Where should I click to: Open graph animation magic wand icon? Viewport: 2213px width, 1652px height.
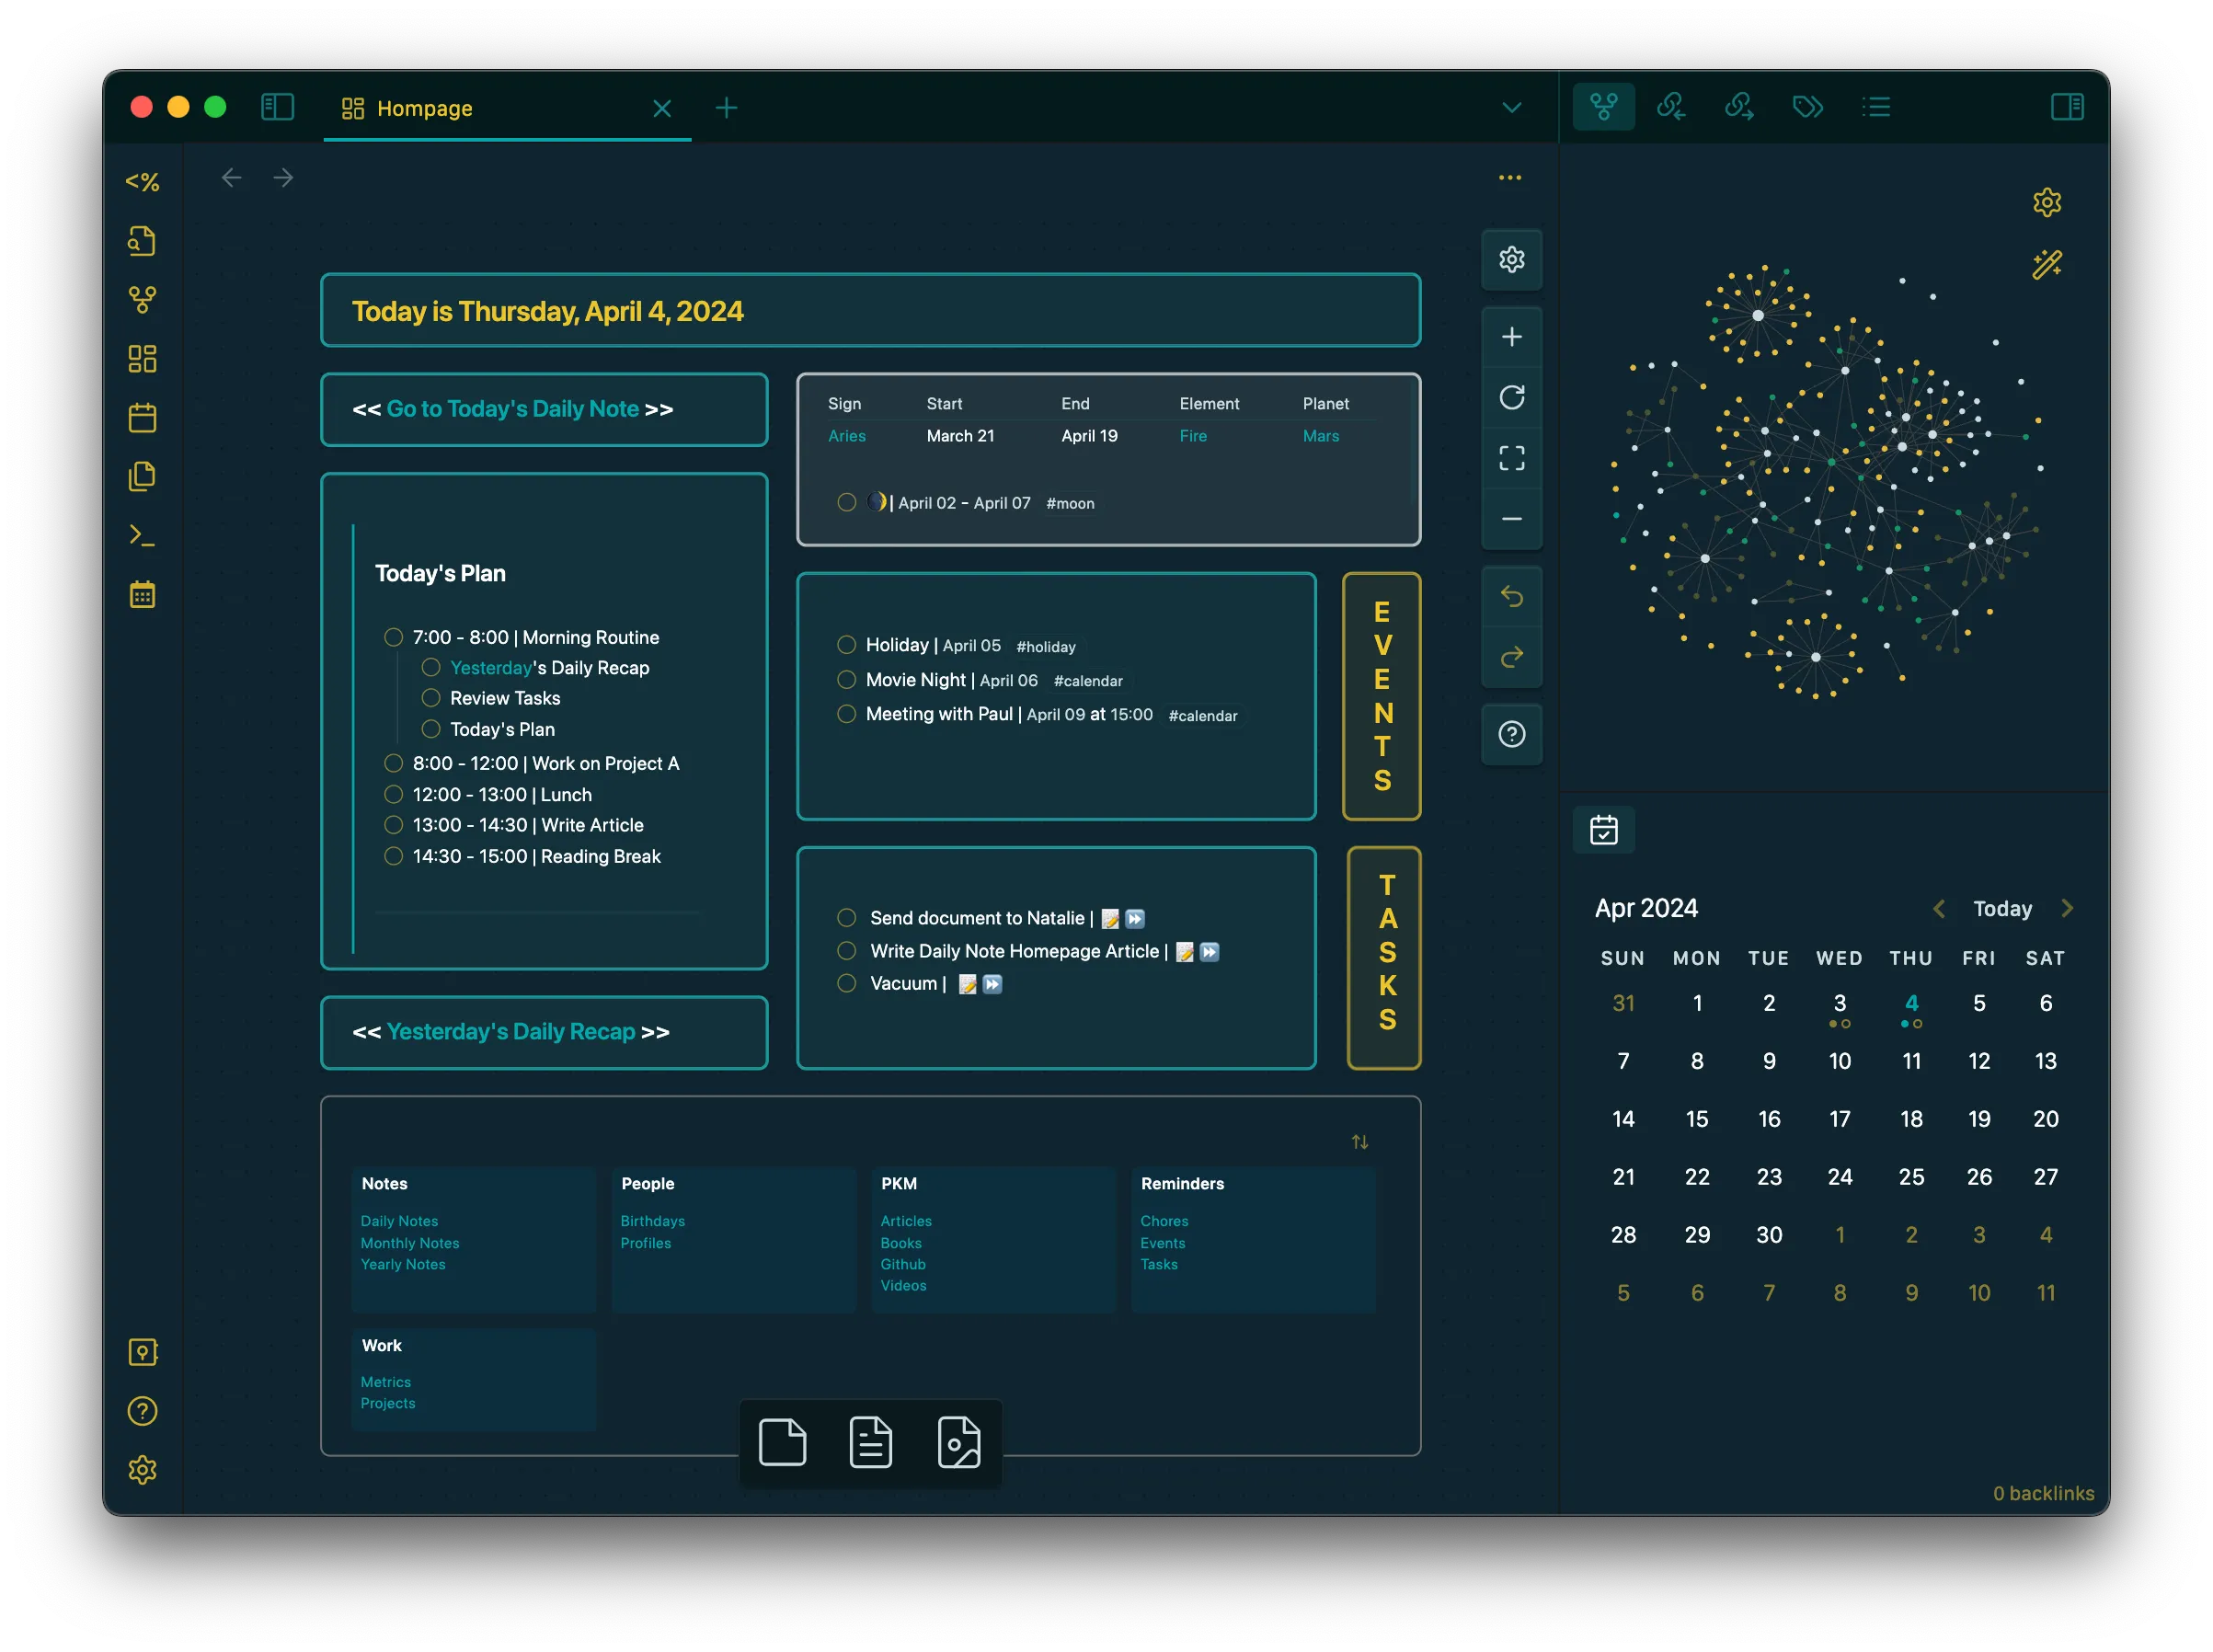(2046, 264)
